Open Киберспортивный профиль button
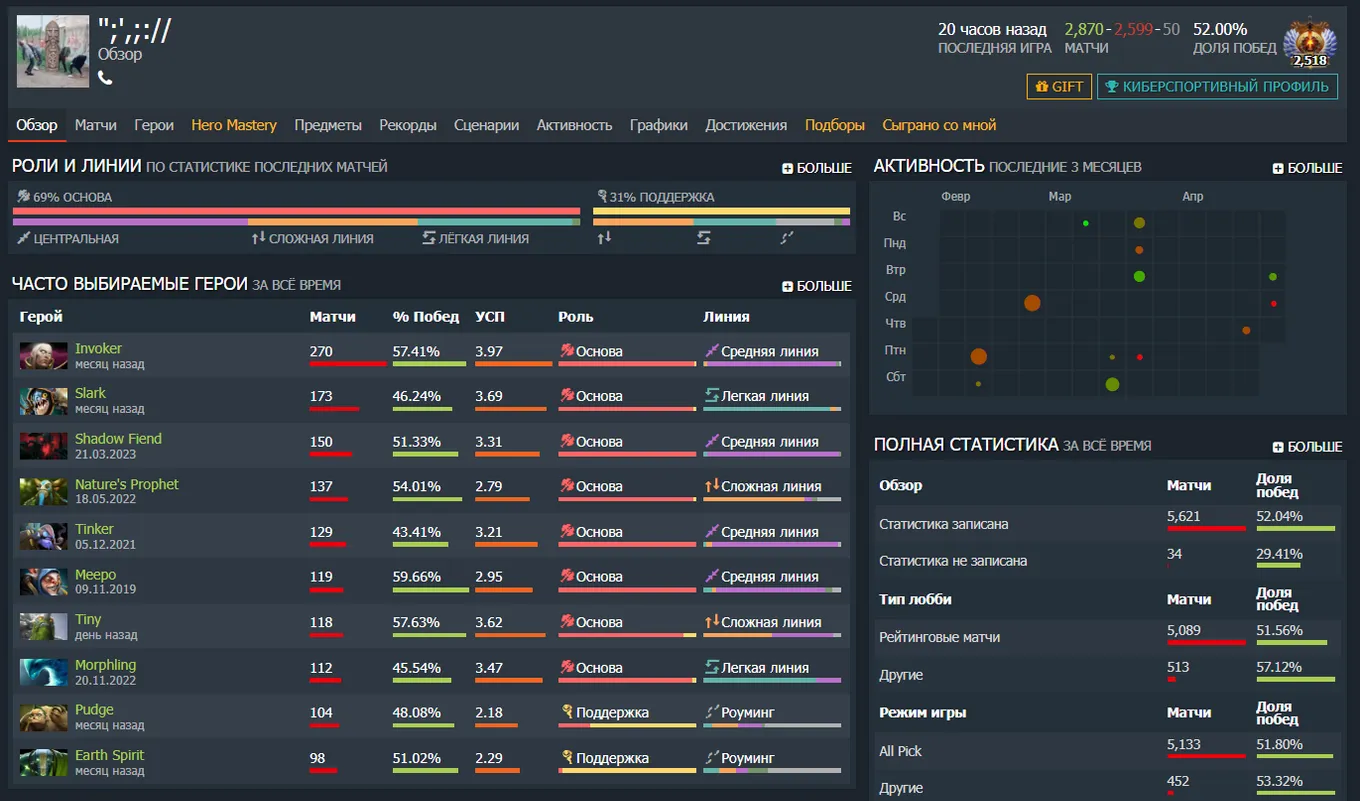The width and height of the screenshot is (1360, 801). coord(1217,87)
